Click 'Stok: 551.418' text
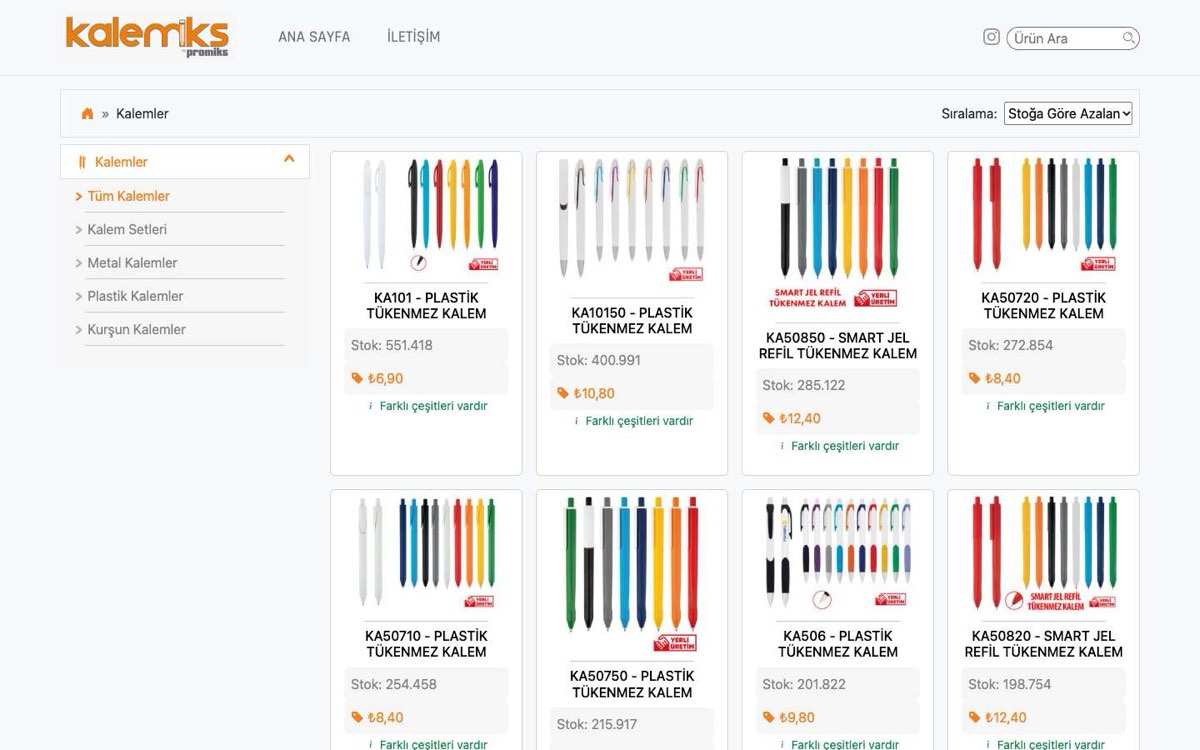 point(392,345)
